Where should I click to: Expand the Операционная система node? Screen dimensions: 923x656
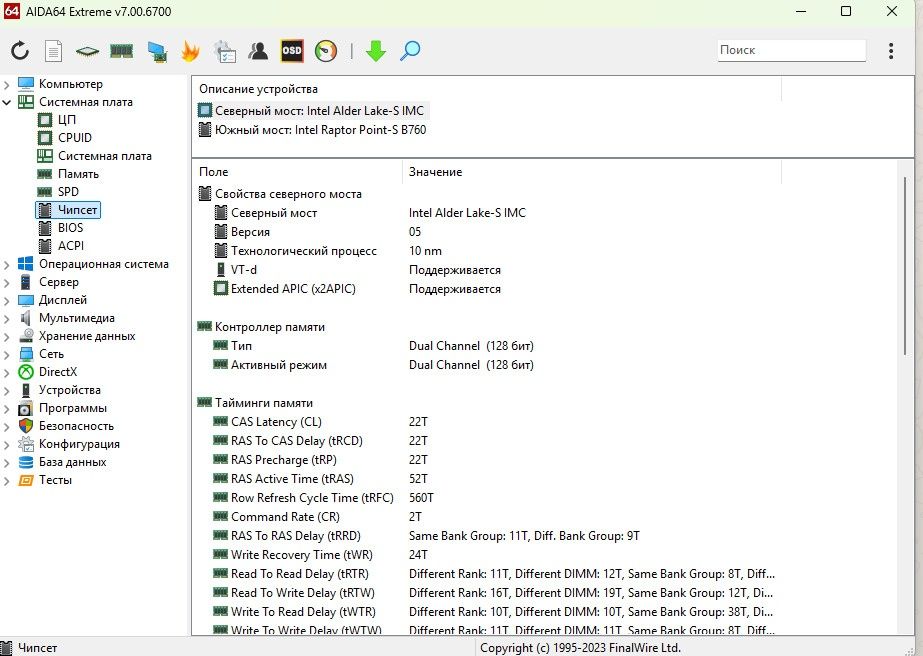7,265
